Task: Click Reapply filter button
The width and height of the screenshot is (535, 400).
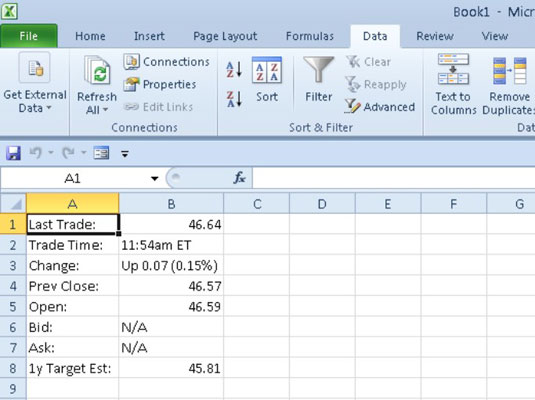Action: click(x=376, y=84)
